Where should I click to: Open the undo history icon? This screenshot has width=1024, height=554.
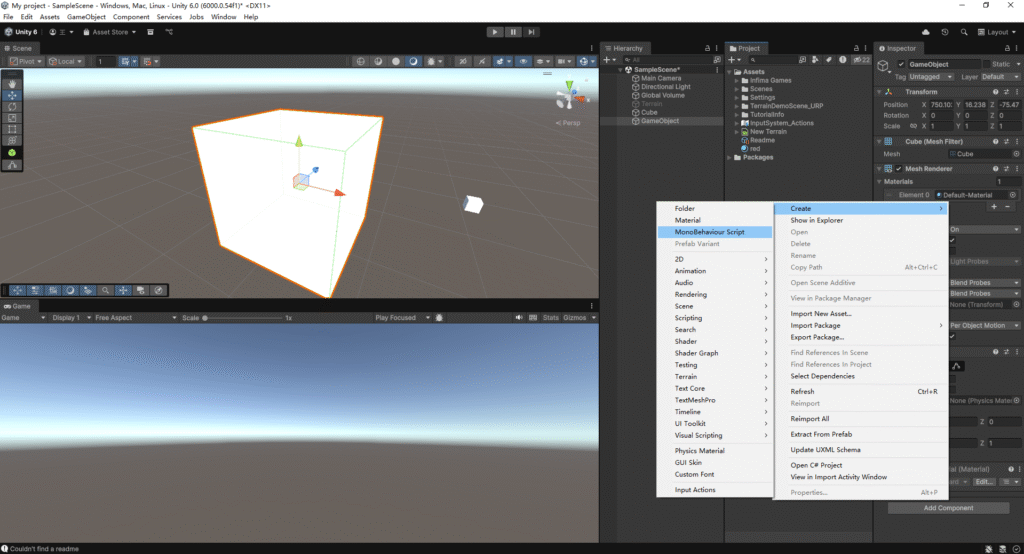tap(945, 32)
